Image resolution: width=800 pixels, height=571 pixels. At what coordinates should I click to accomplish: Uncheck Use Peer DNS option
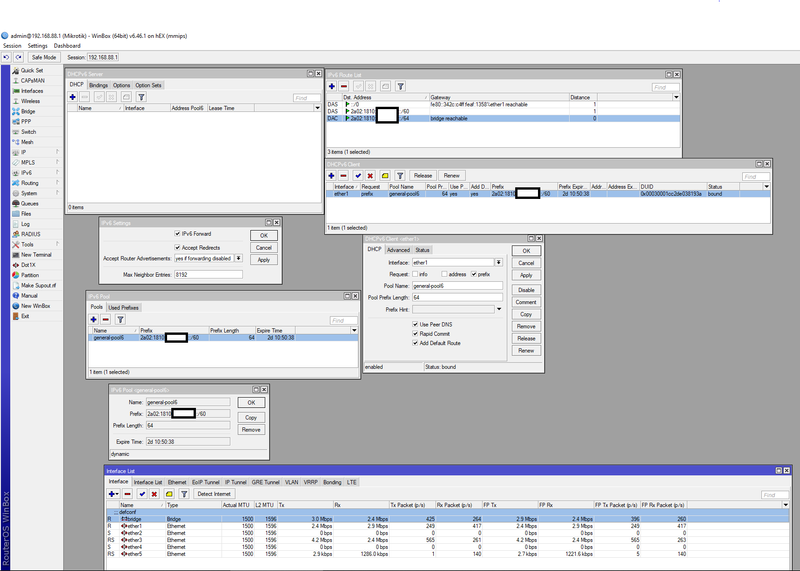(415, 324)
